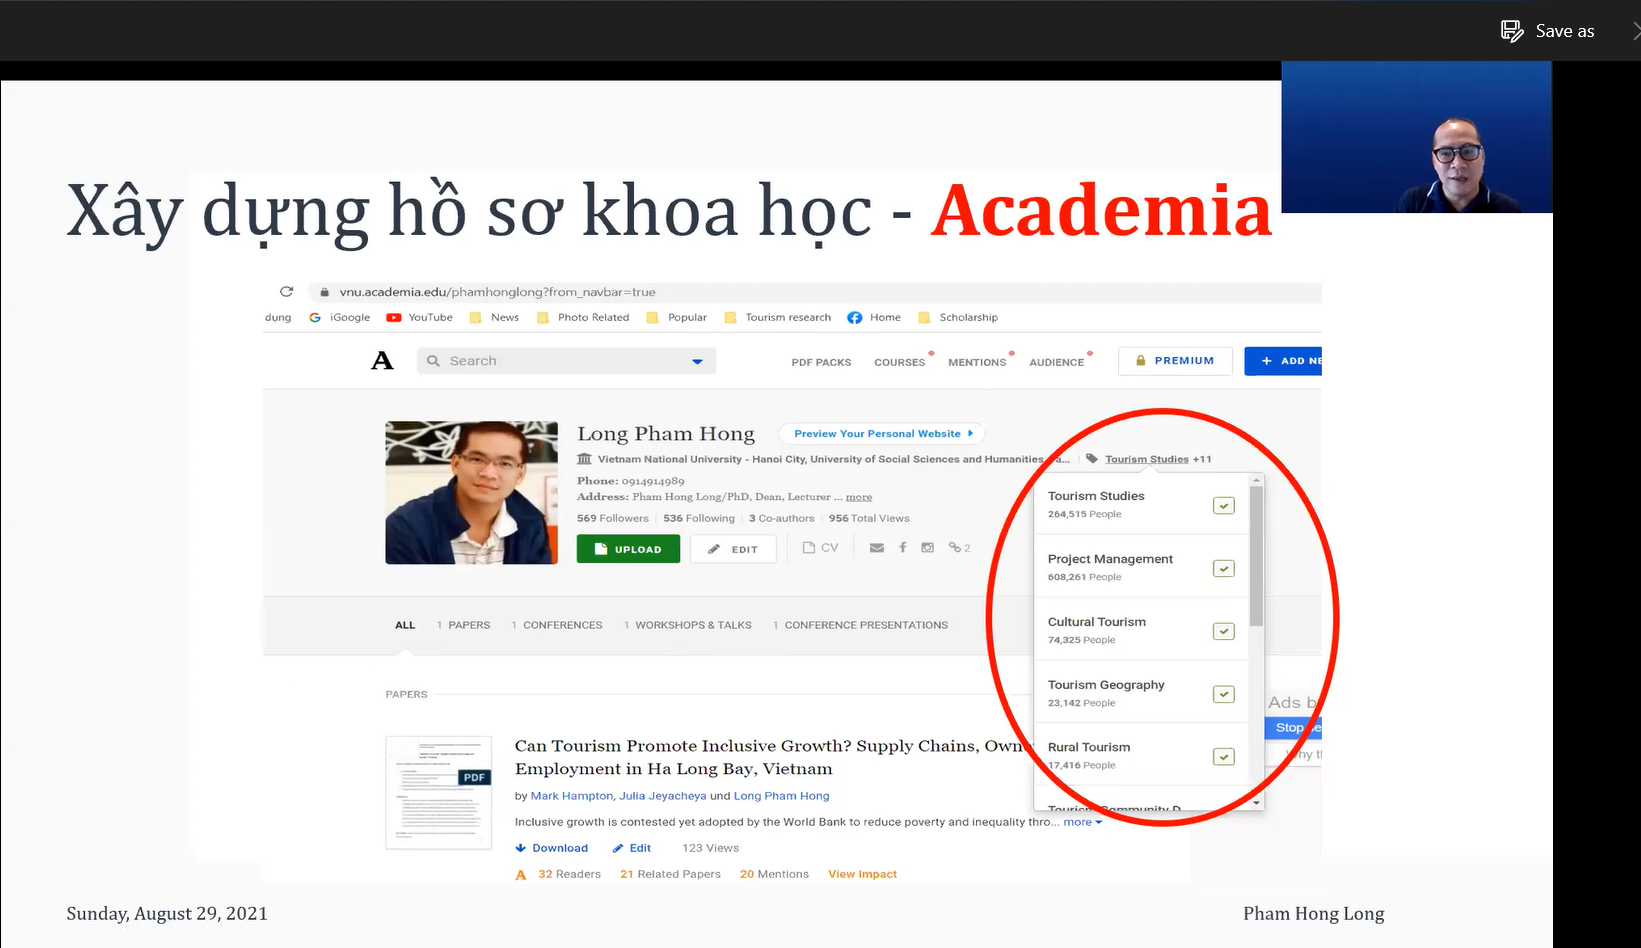This screenshot has width=1641, height=948.
Task: Click Preview Your Personal Website button
Action: pos(882,434)
